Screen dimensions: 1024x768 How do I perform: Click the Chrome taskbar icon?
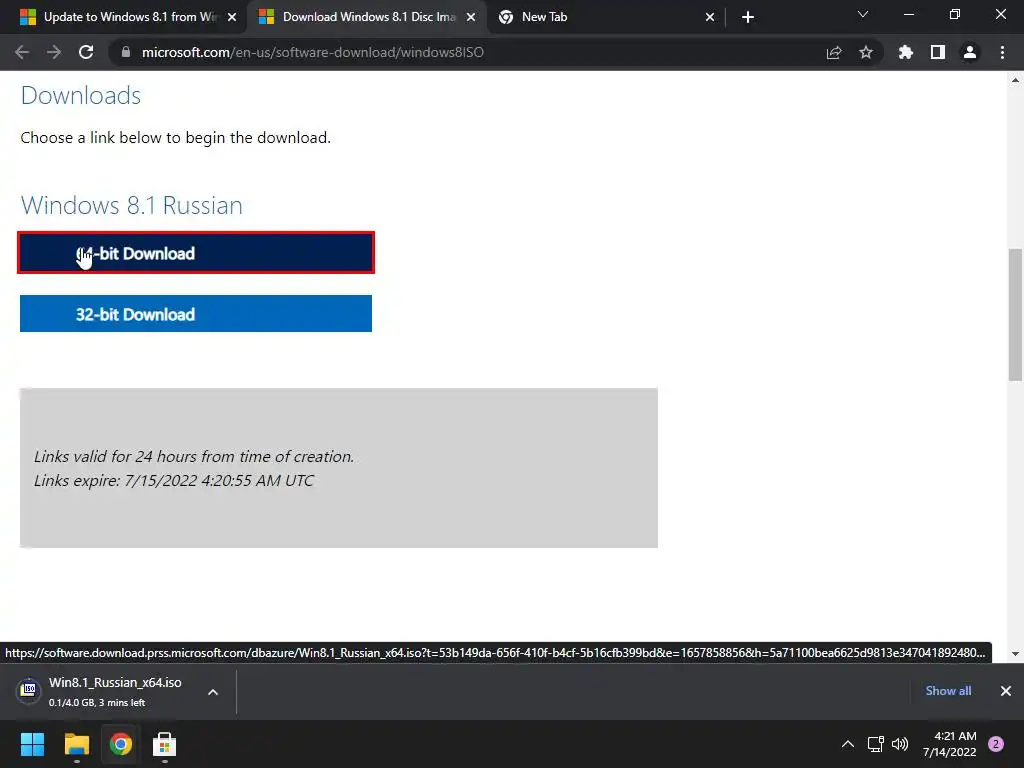click(121, 744)
